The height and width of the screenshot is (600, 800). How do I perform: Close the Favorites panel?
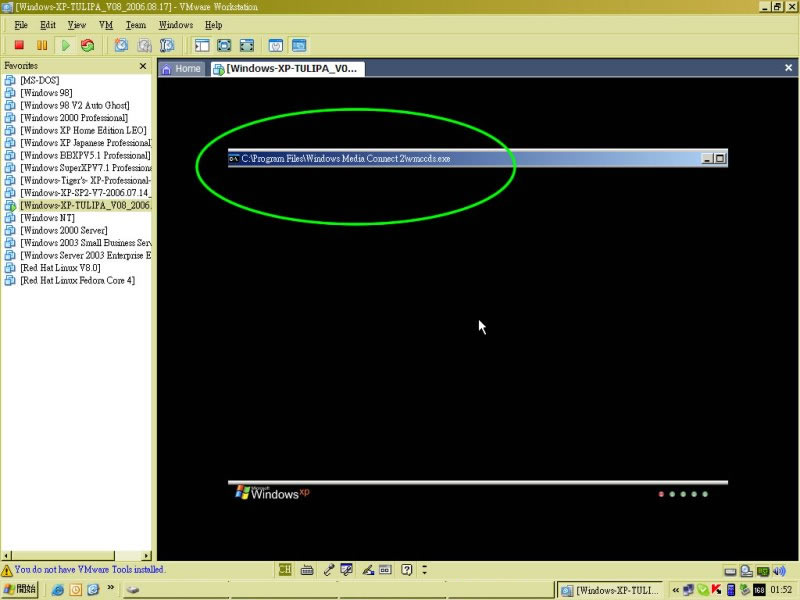143,66
